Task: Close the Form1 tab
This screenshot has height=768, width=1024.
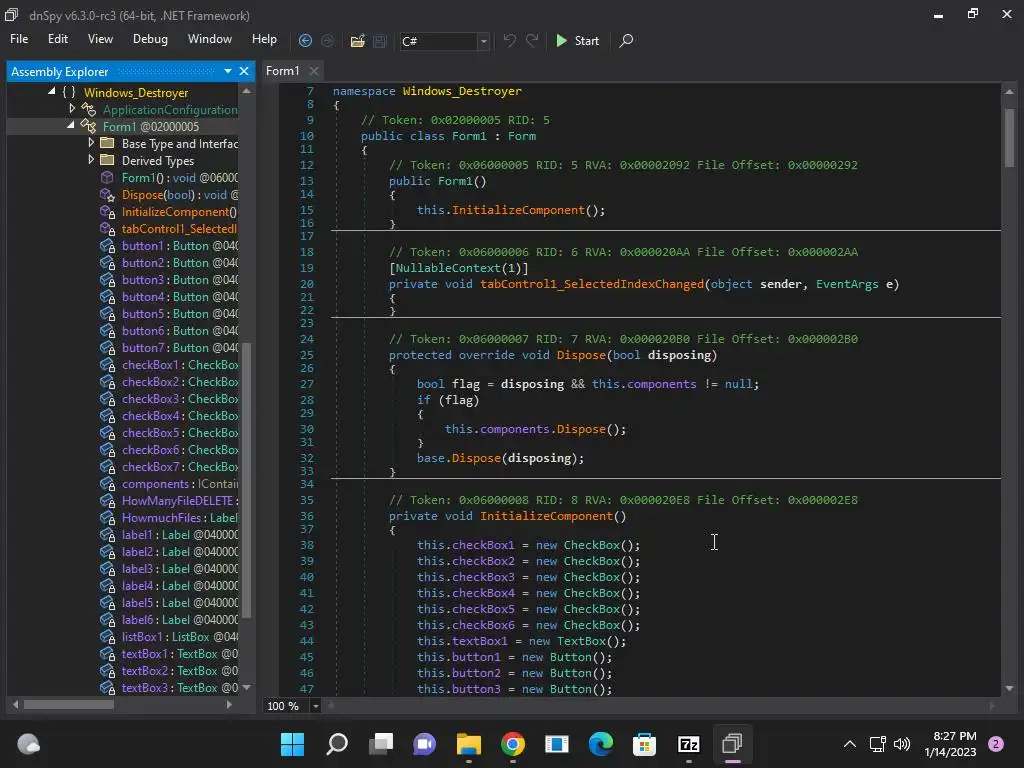Action: pos(314,71)
